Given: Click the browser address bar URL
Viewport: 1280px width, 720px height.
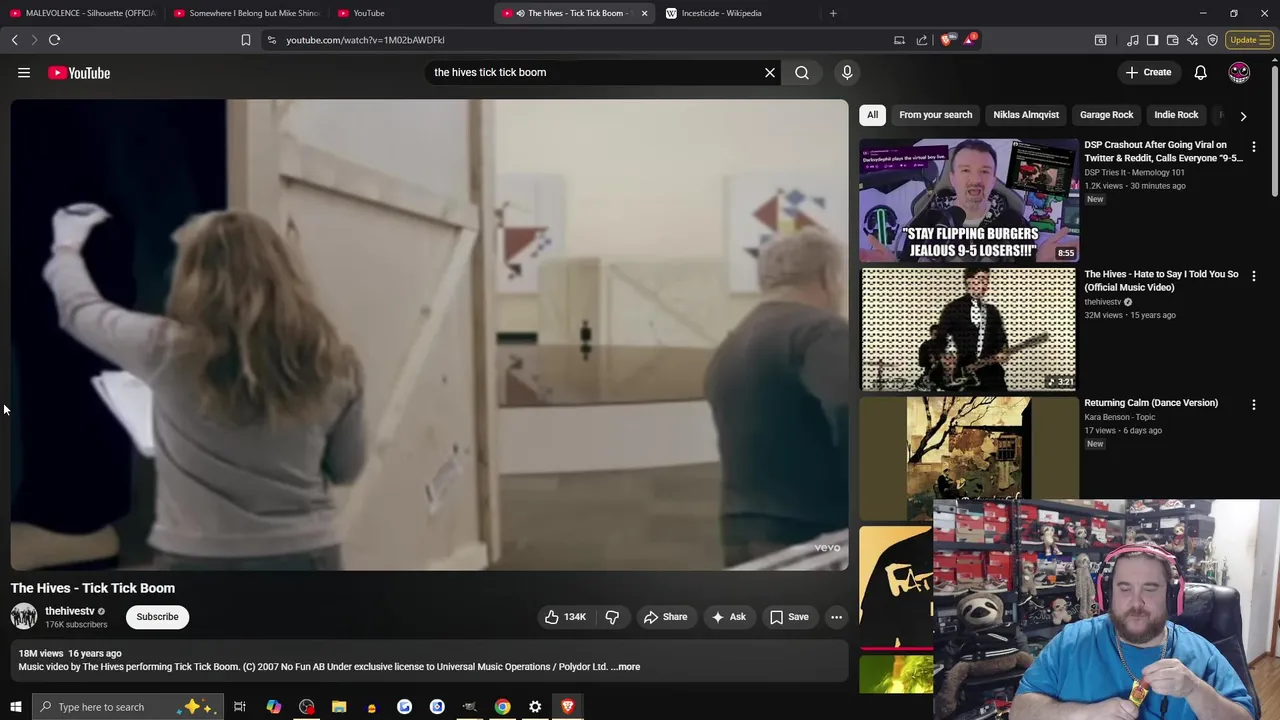Looking at the screenshot, I should 365,40.
